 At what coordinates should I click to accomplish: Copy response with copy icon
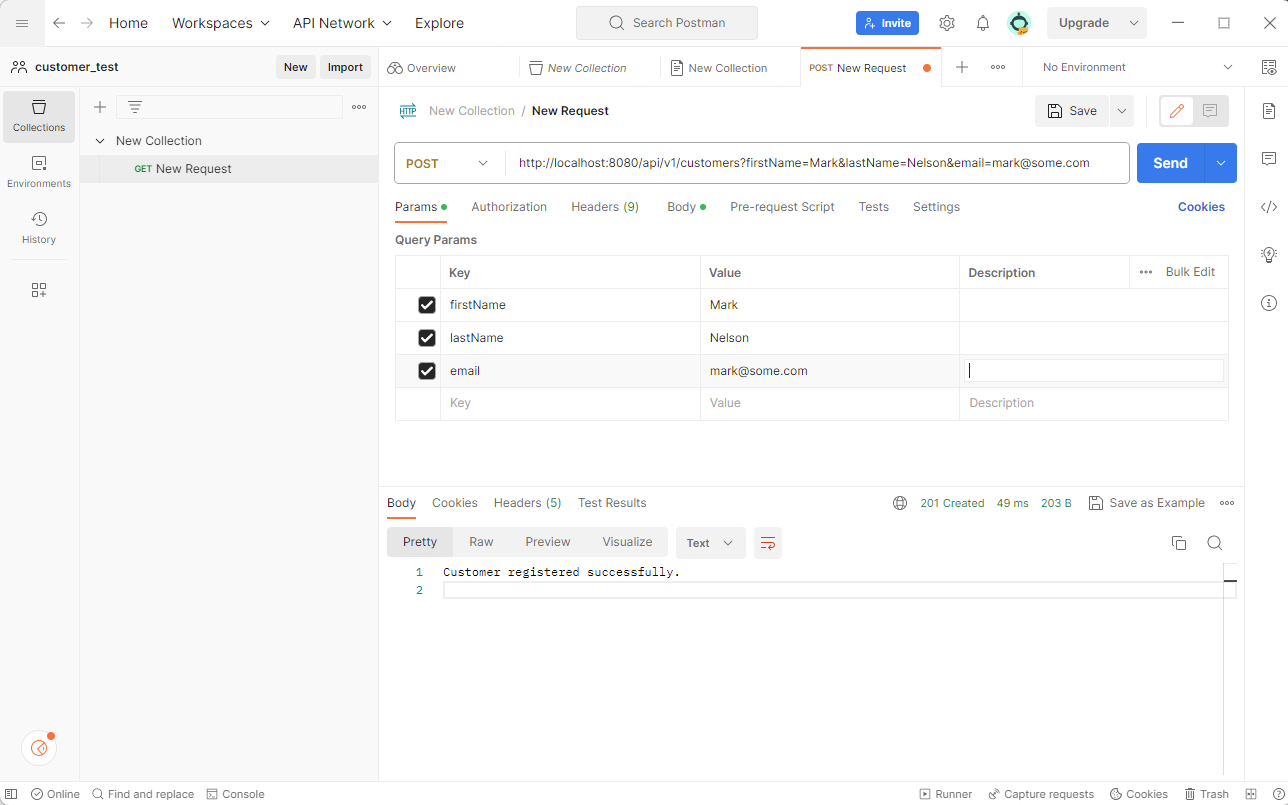coord(1179,543)
